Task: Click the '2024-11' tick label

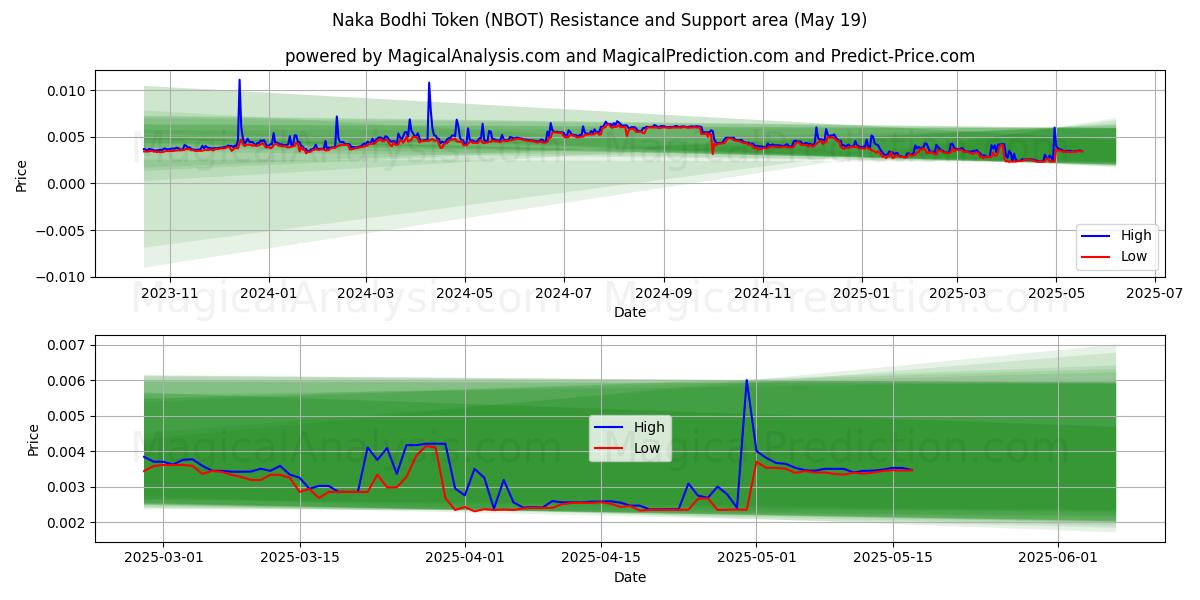Action: [763, 293]
